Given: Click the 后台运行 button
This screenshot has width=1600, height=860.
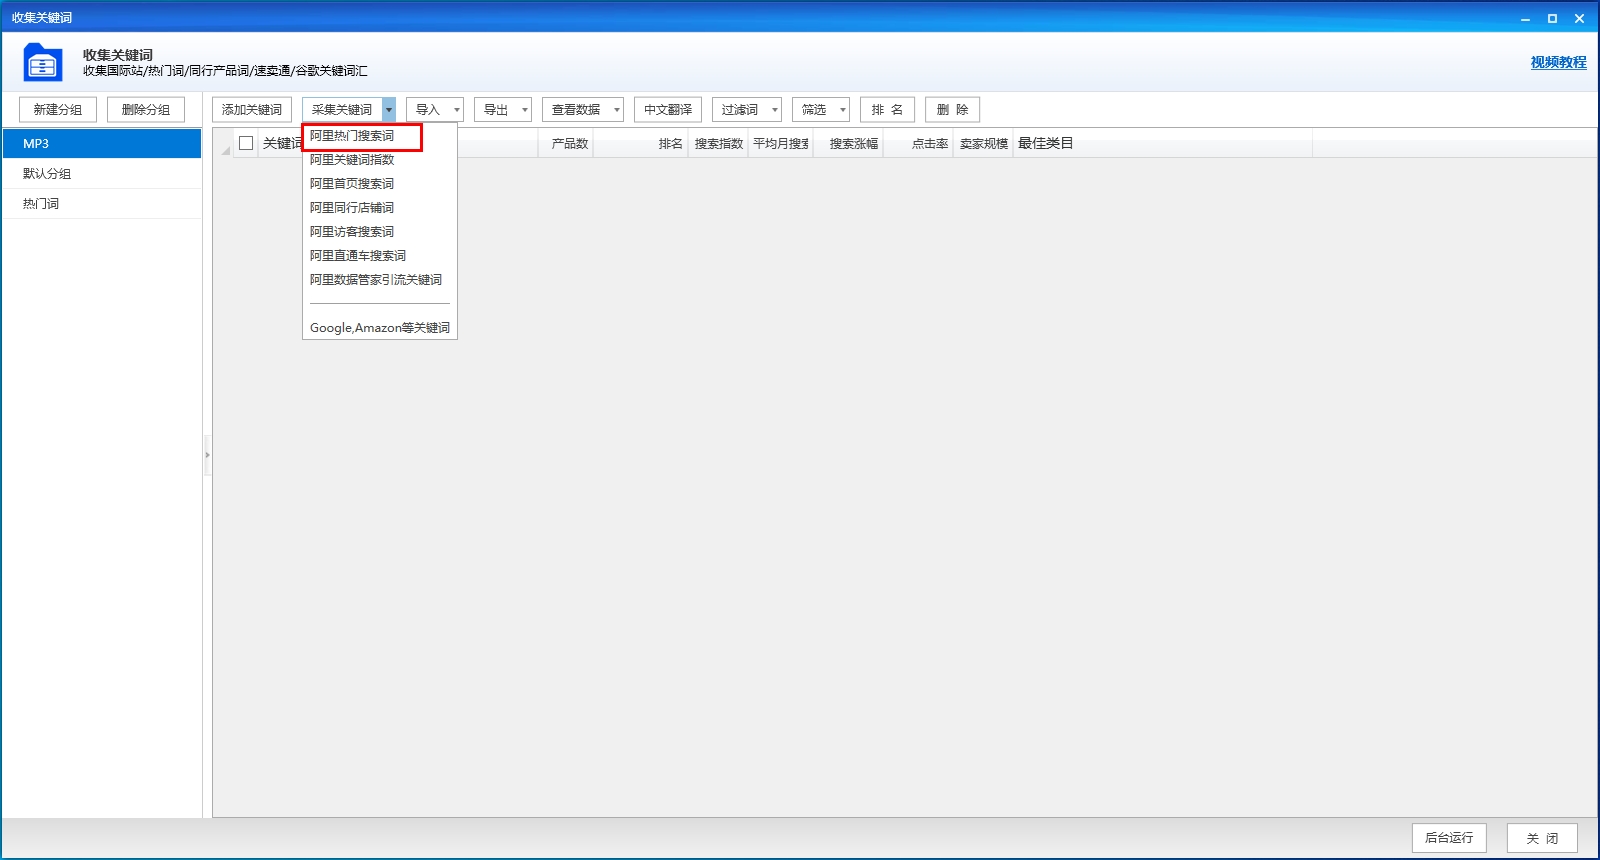Looking at the screenshot, I should (1449, 838).
